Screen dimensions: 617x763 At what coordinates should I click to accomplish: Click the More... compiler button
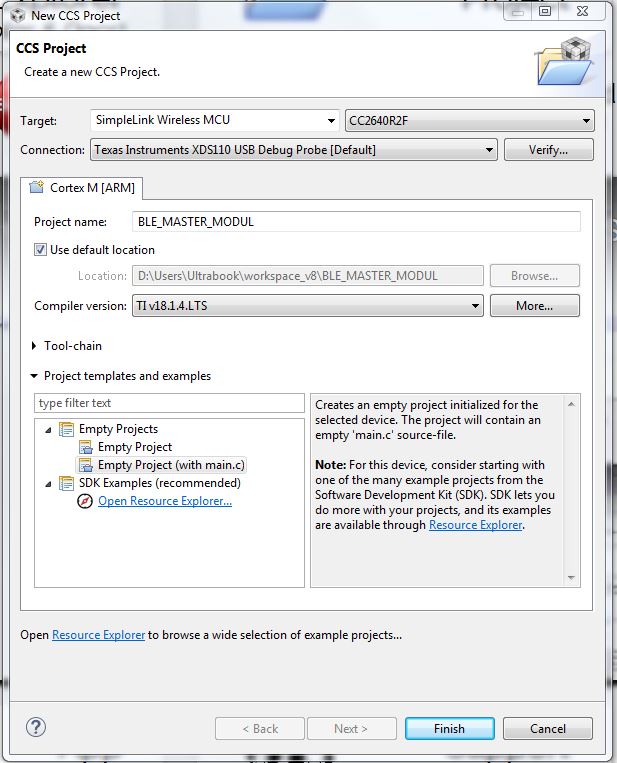(x=534, y=306)
